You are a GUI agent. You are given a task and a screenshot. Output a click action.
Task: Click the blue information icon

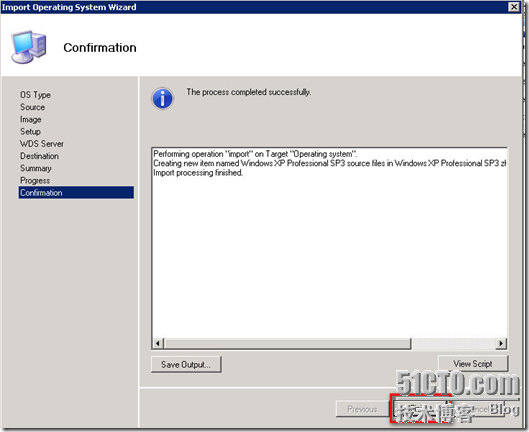(x=163, y=99)
